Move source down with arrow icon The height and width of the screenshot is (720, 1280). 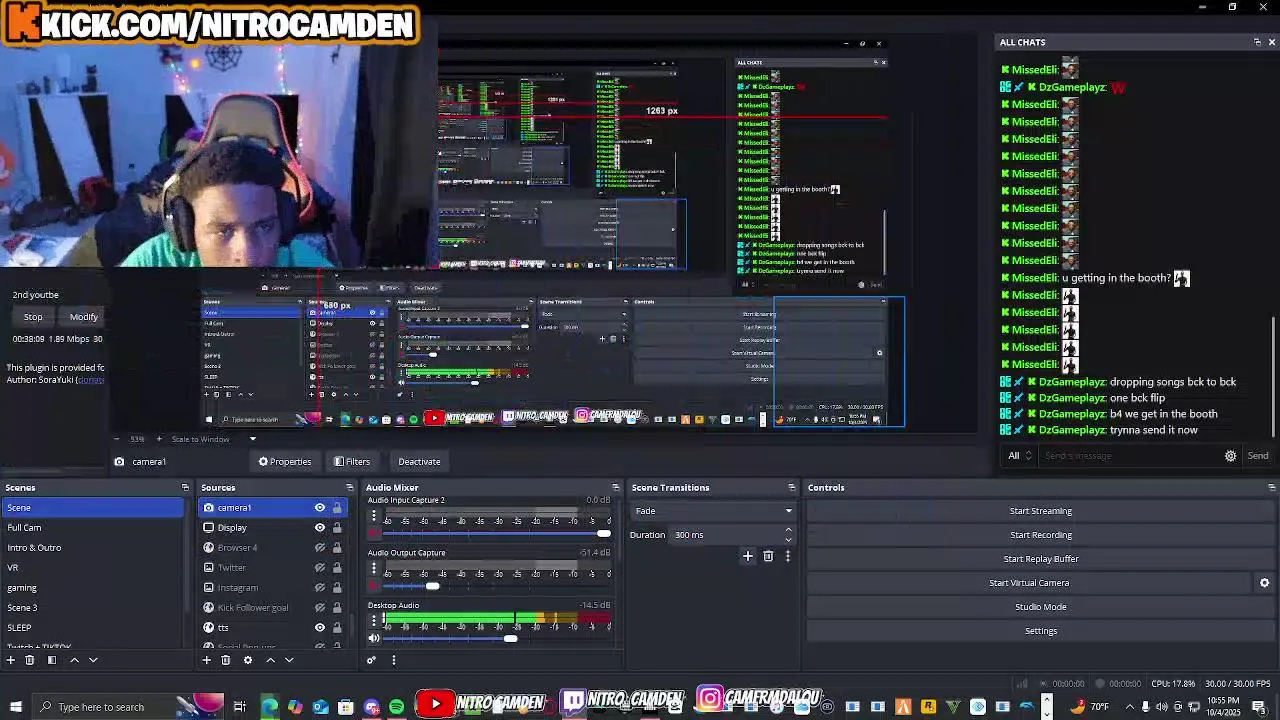pyautogui.click(x=289, y=660)
